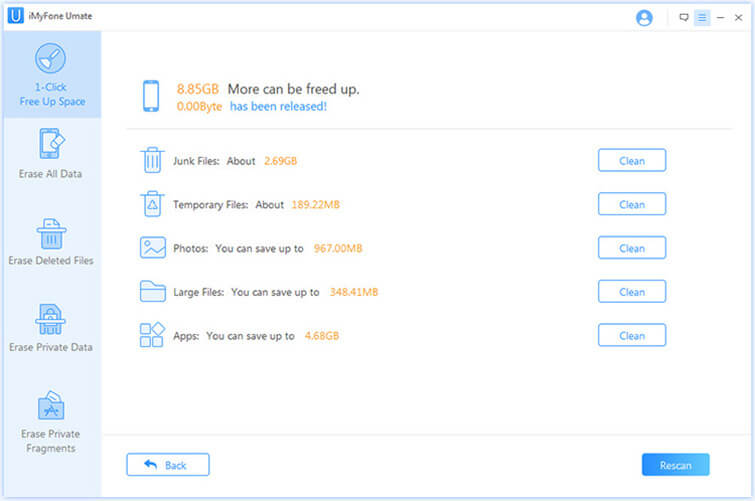Clean Photos to save 967.00MB
This screenshot has height=501, width=755.
tap(631, 248)
